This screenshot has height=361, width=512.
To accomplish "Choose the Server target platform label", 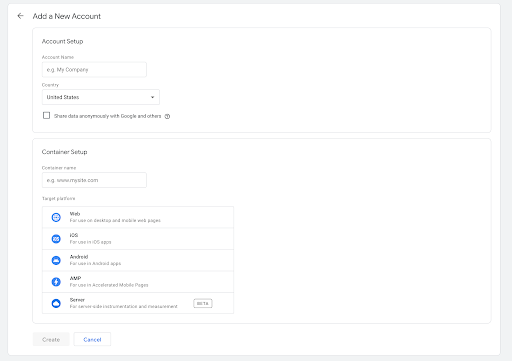I will click(77, 300).
